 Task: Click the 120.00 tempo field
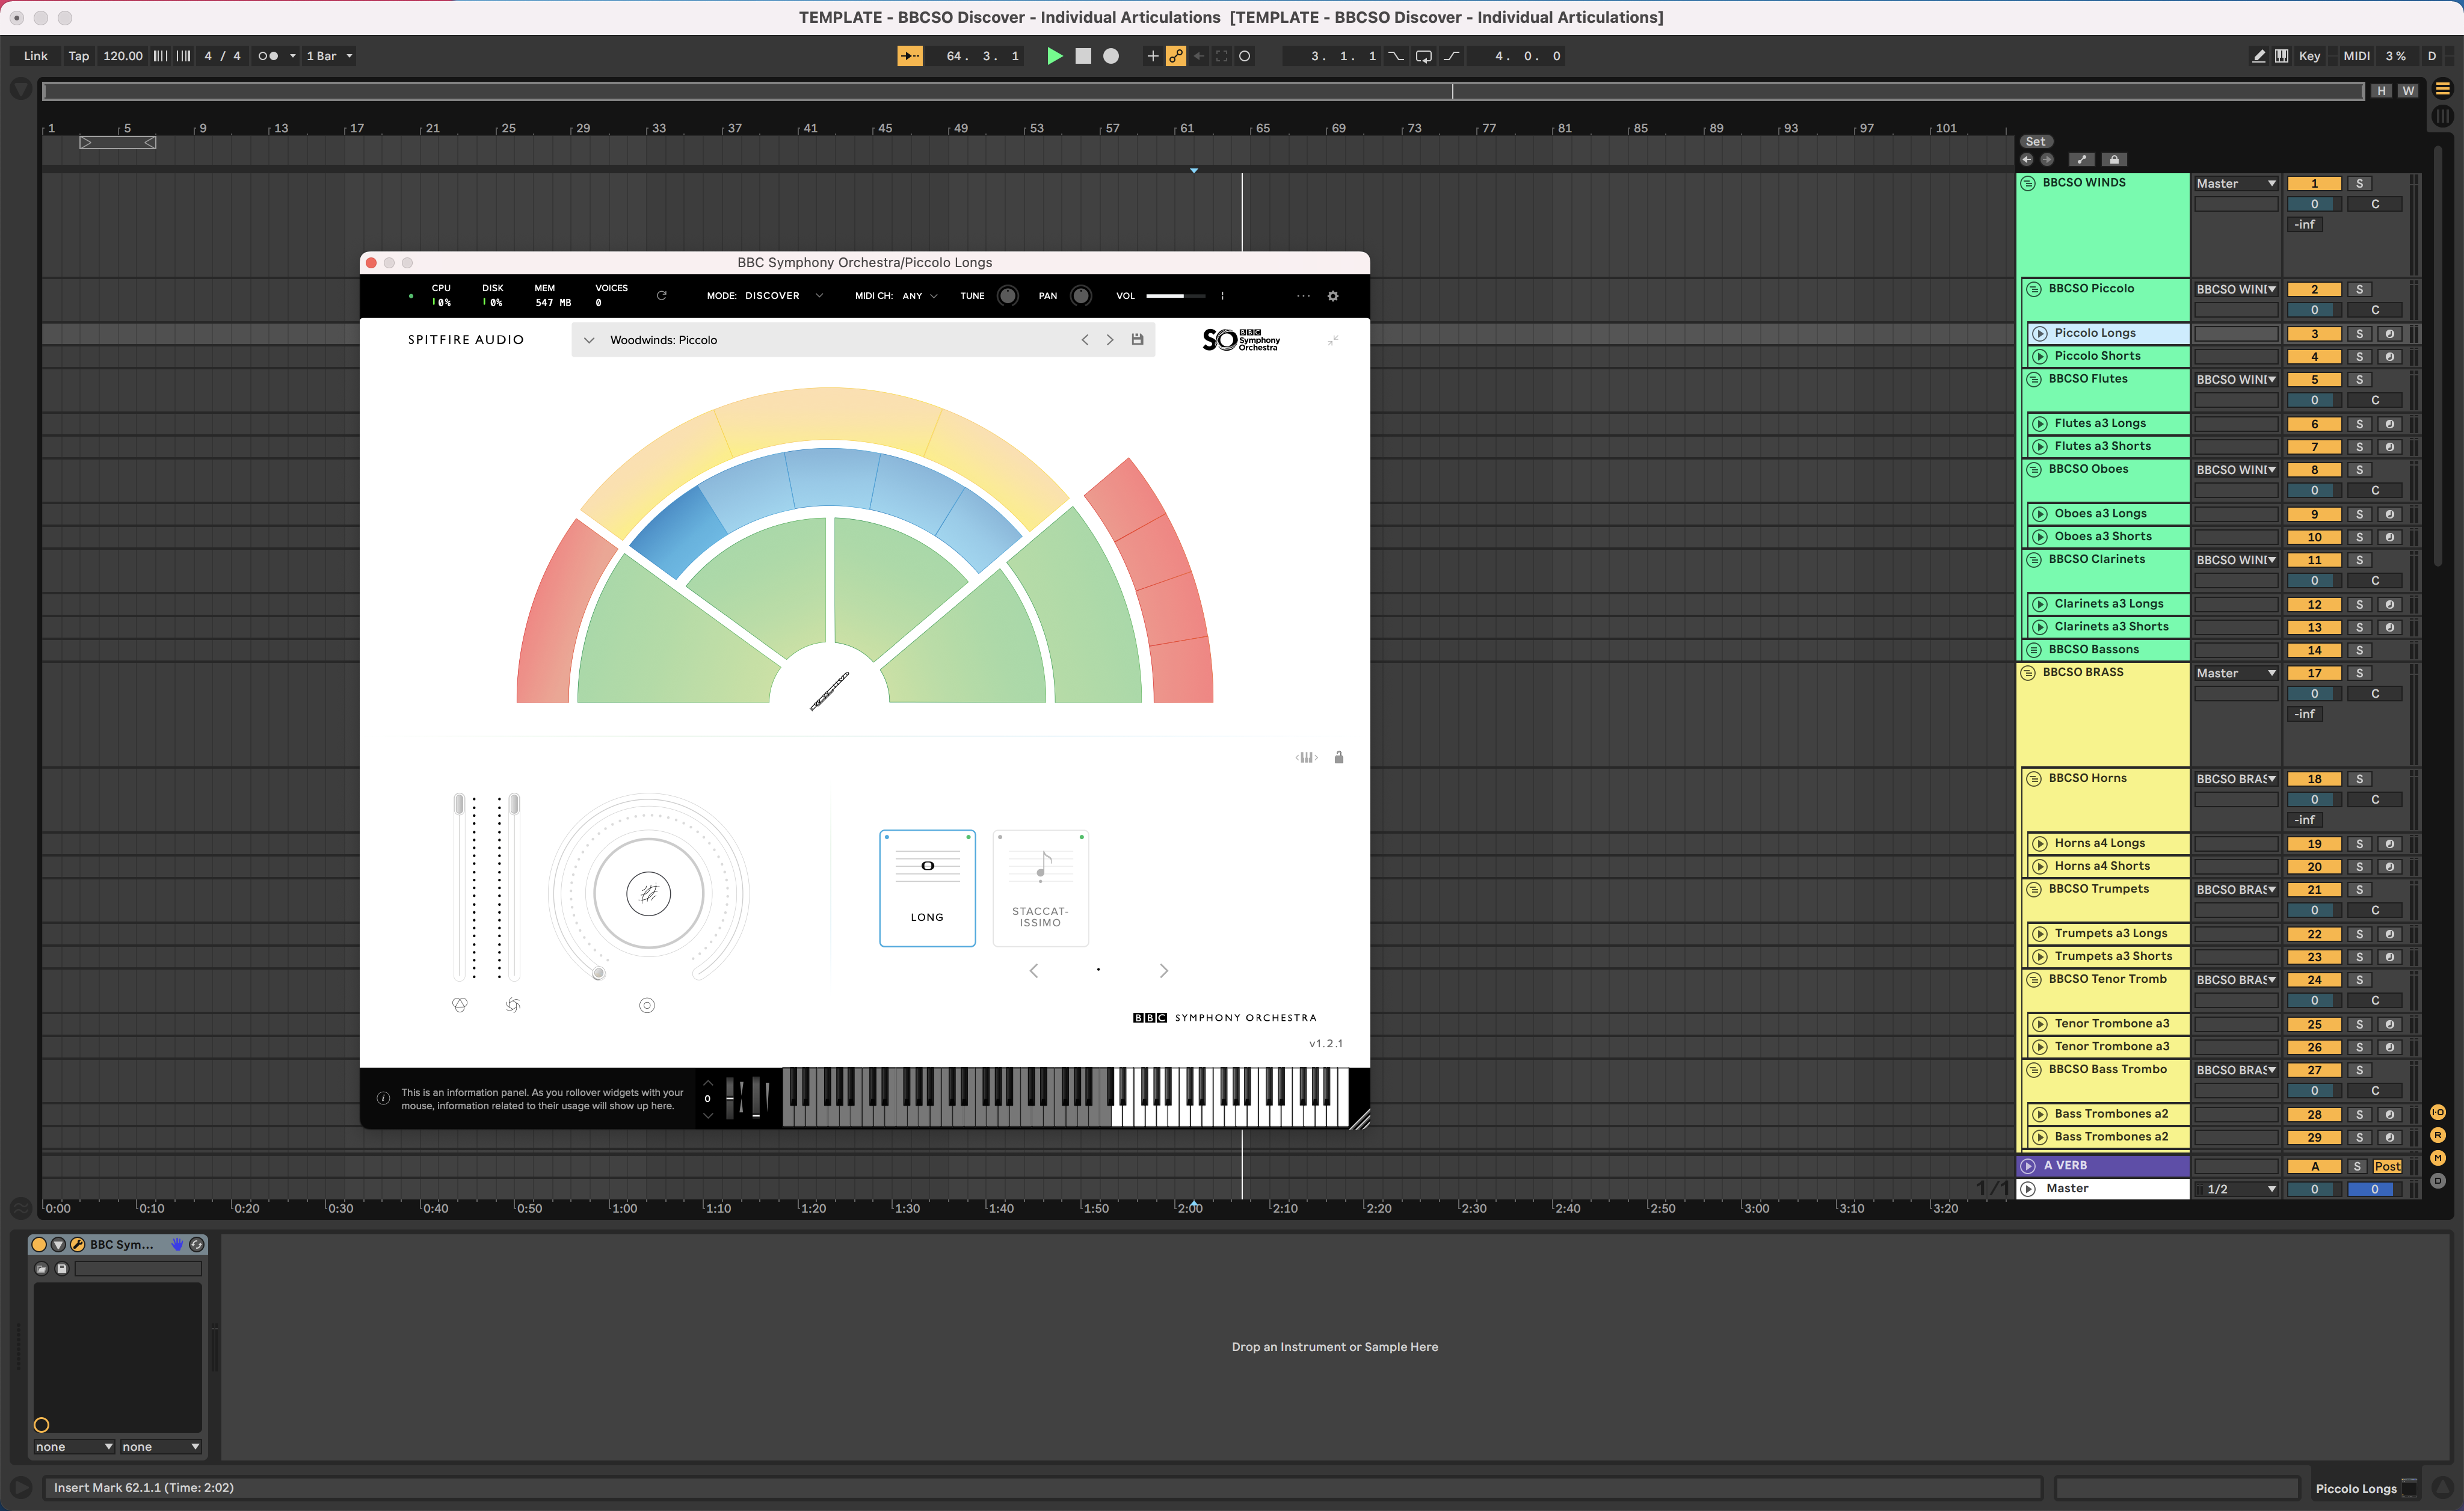(x=121, y=56)
